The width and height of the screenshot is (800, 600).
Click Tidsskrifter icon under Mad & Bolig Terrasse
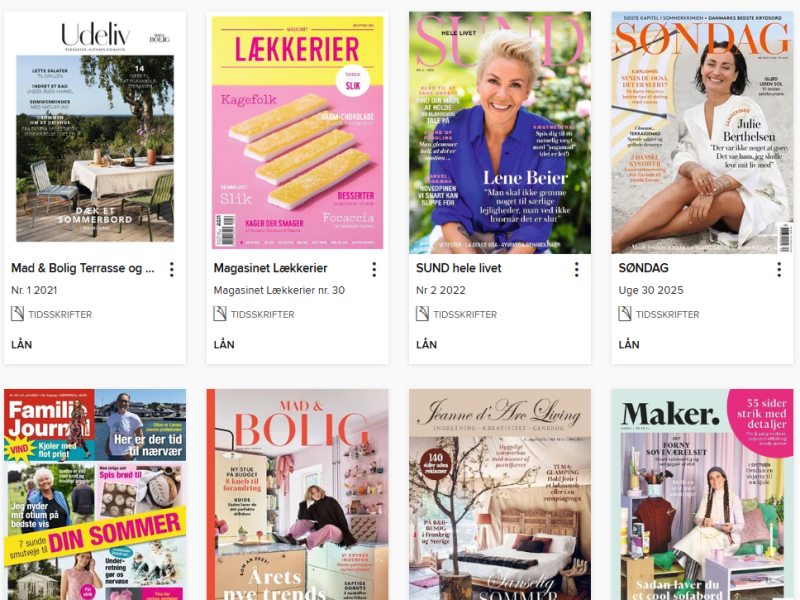tap(17, 314)
